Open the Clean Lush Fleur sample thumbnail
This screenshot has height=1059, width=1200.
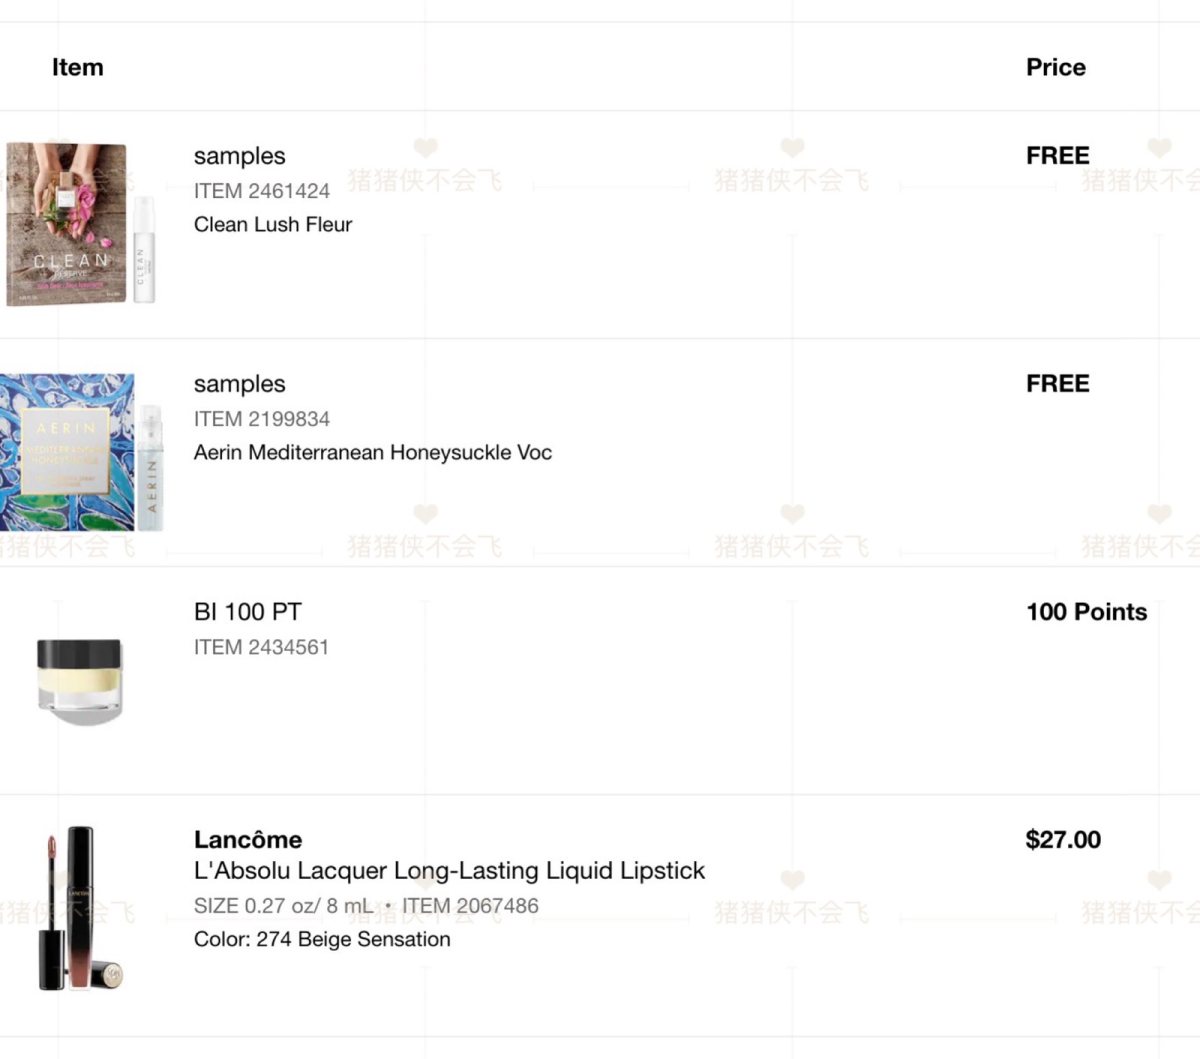(x=81, y=224)
